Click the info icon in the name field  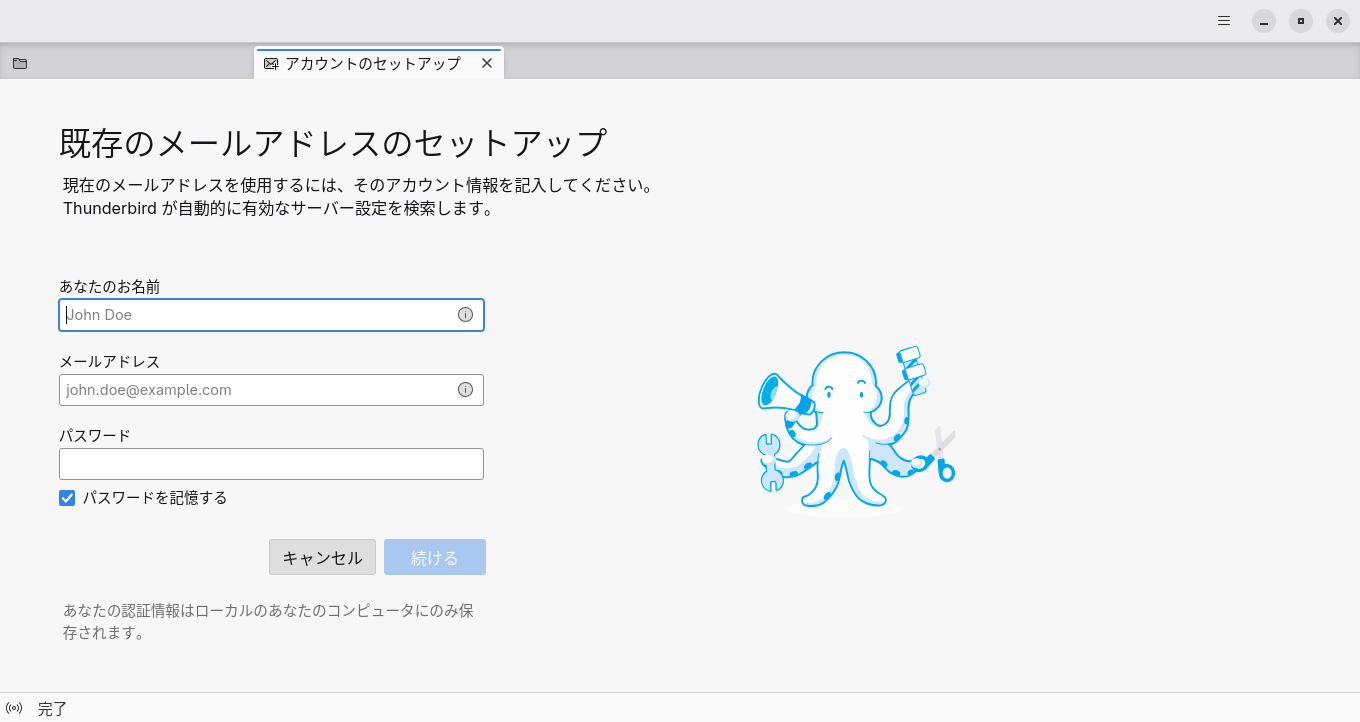(465, 314)
